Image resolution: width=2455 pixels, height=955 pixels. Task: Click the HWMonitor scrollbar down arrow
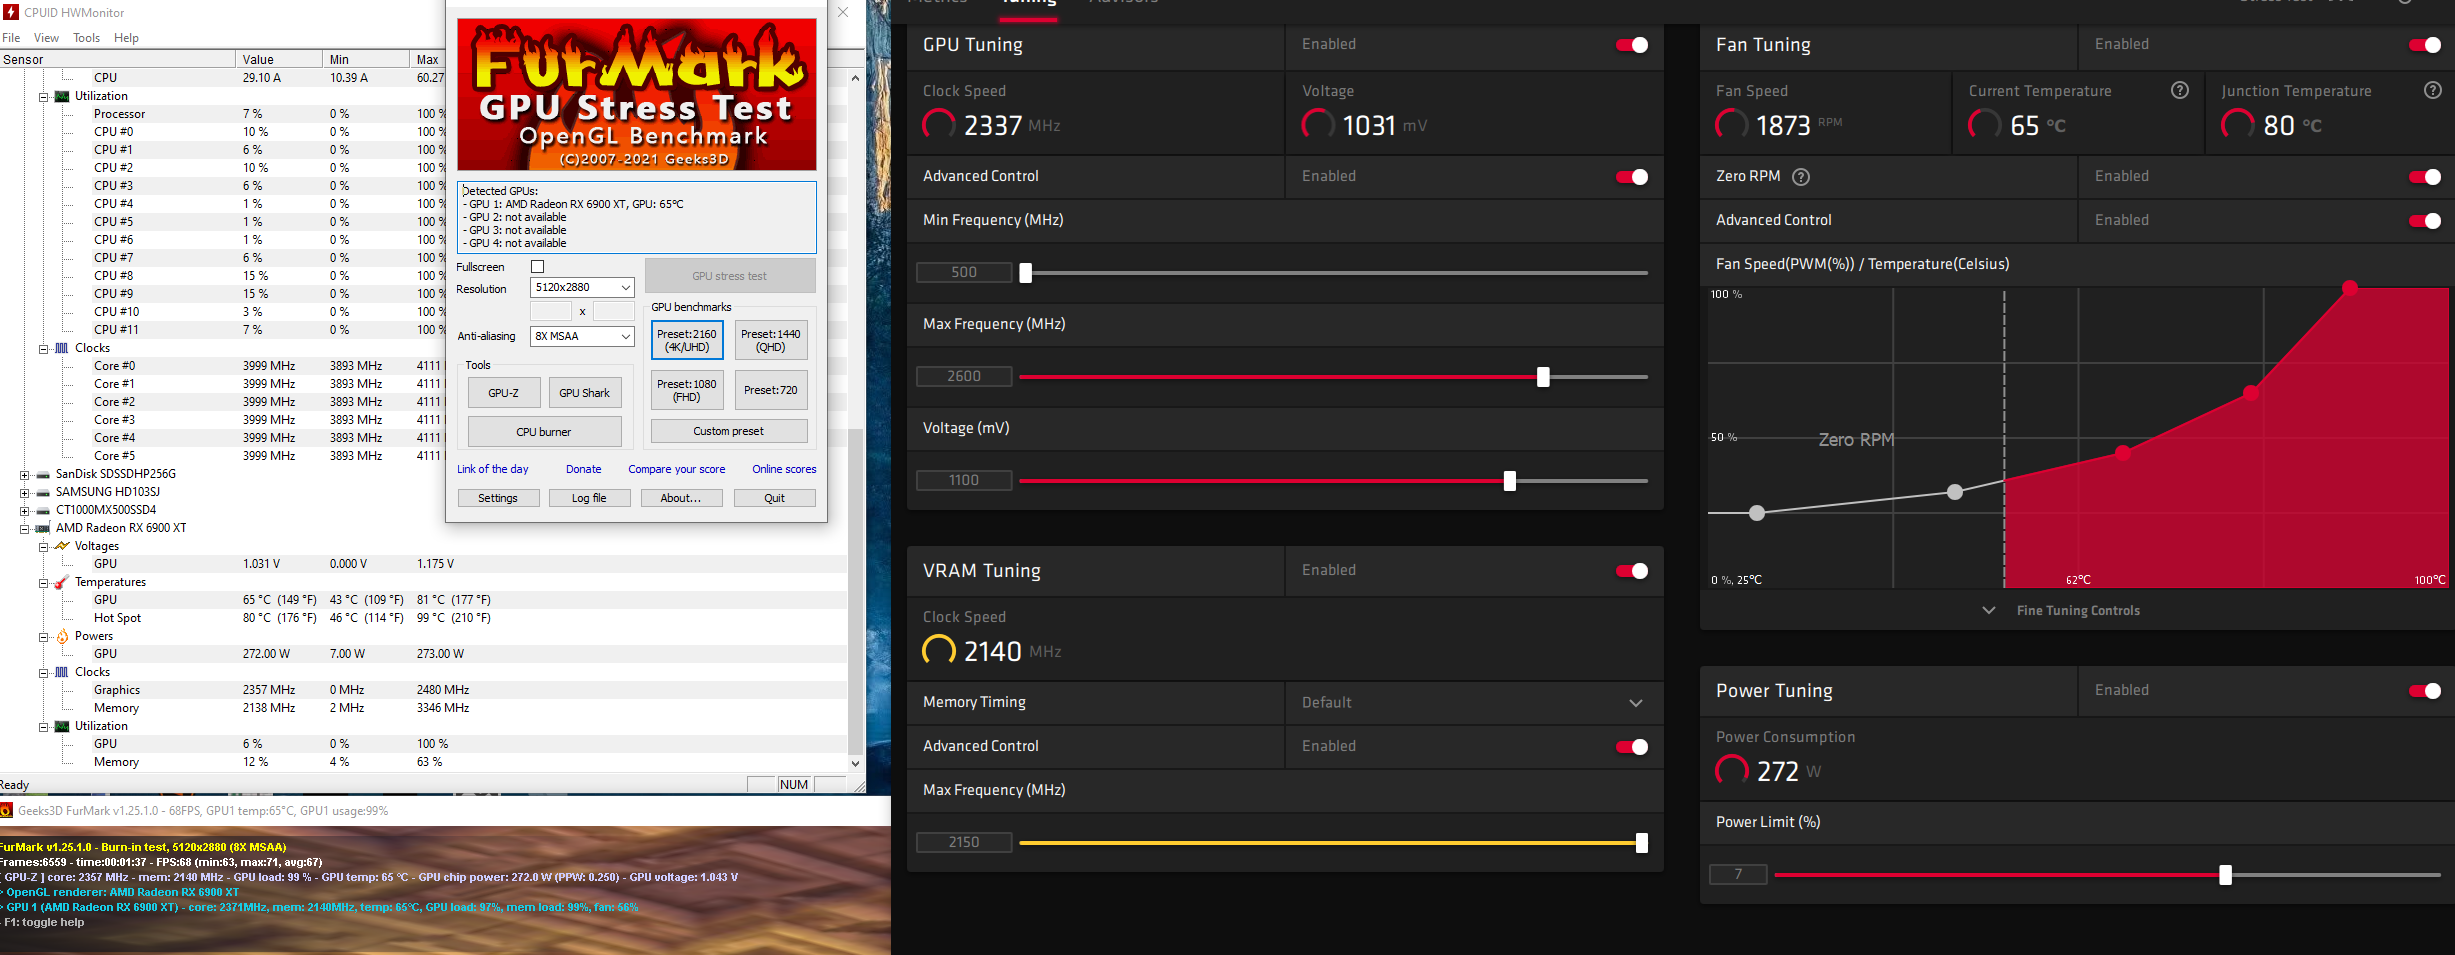[x=855, y=764]
